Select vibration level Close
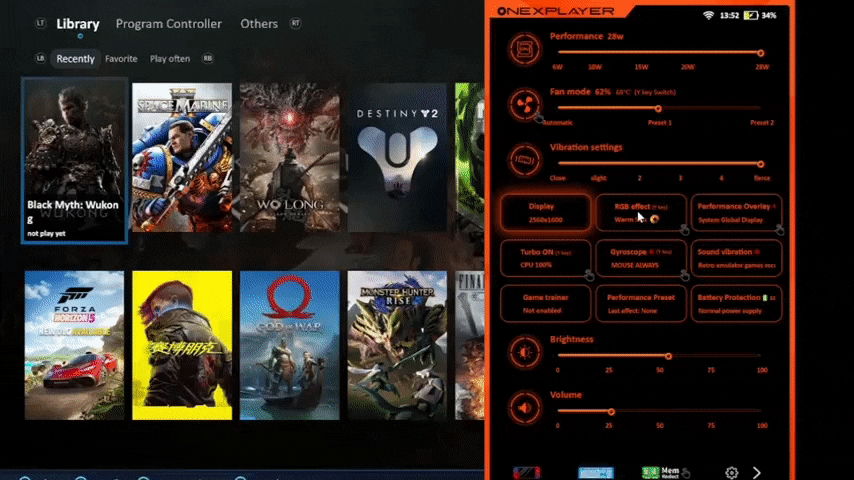The width and height of the screenshot is (854, 480). [557, 178]
